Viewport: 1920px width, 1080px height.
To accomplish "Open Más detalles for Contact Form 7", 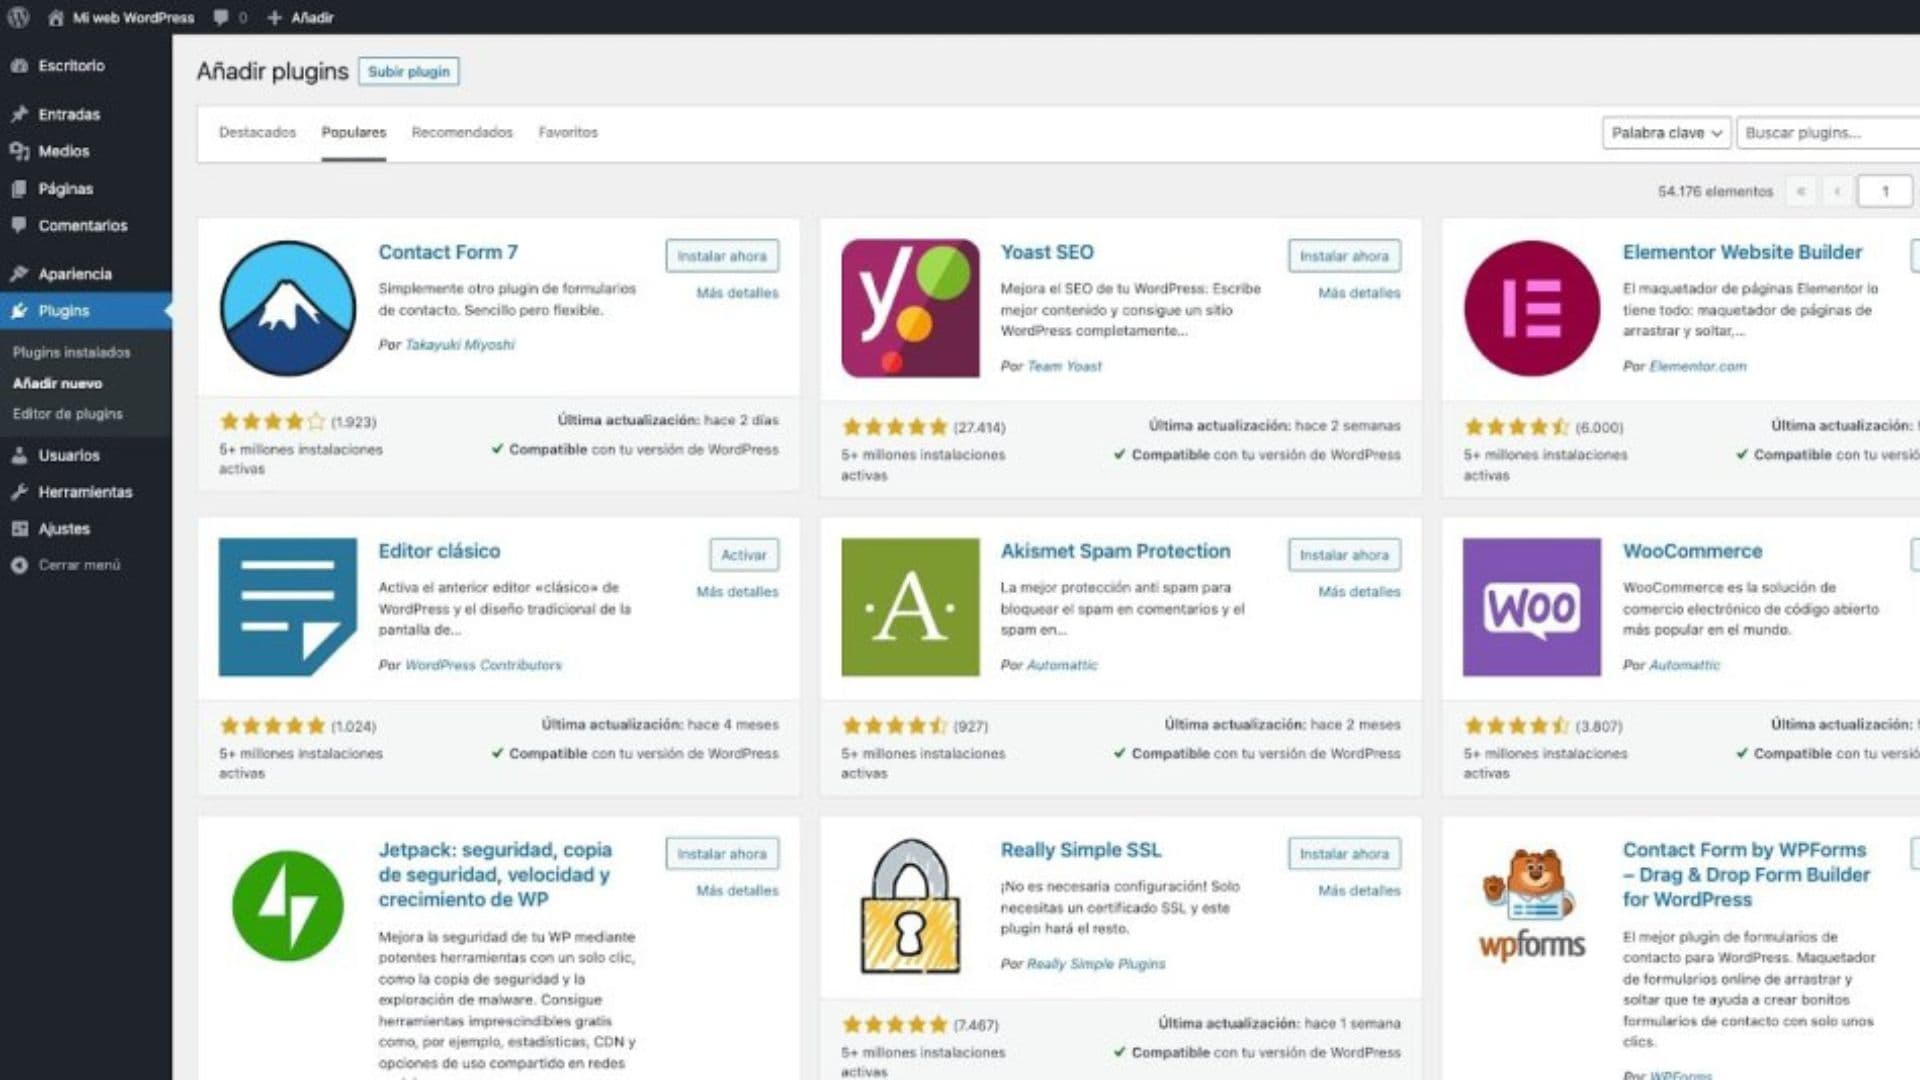I will point(738,293).
